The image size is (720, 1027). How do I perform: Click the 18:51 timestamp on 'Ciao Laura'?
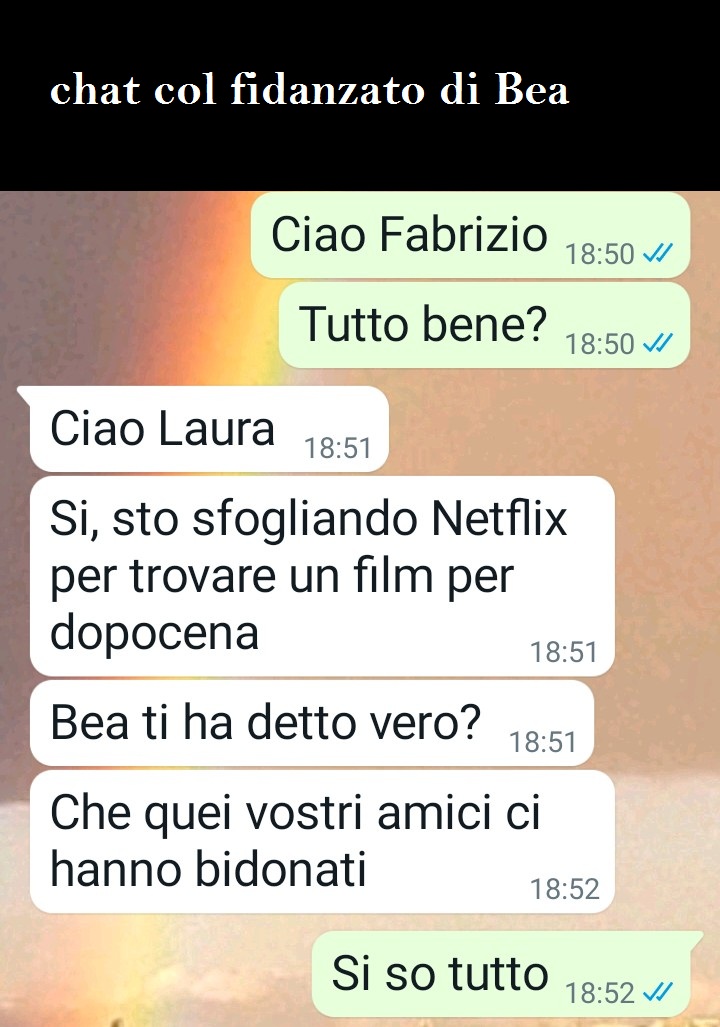coord(337,448)
